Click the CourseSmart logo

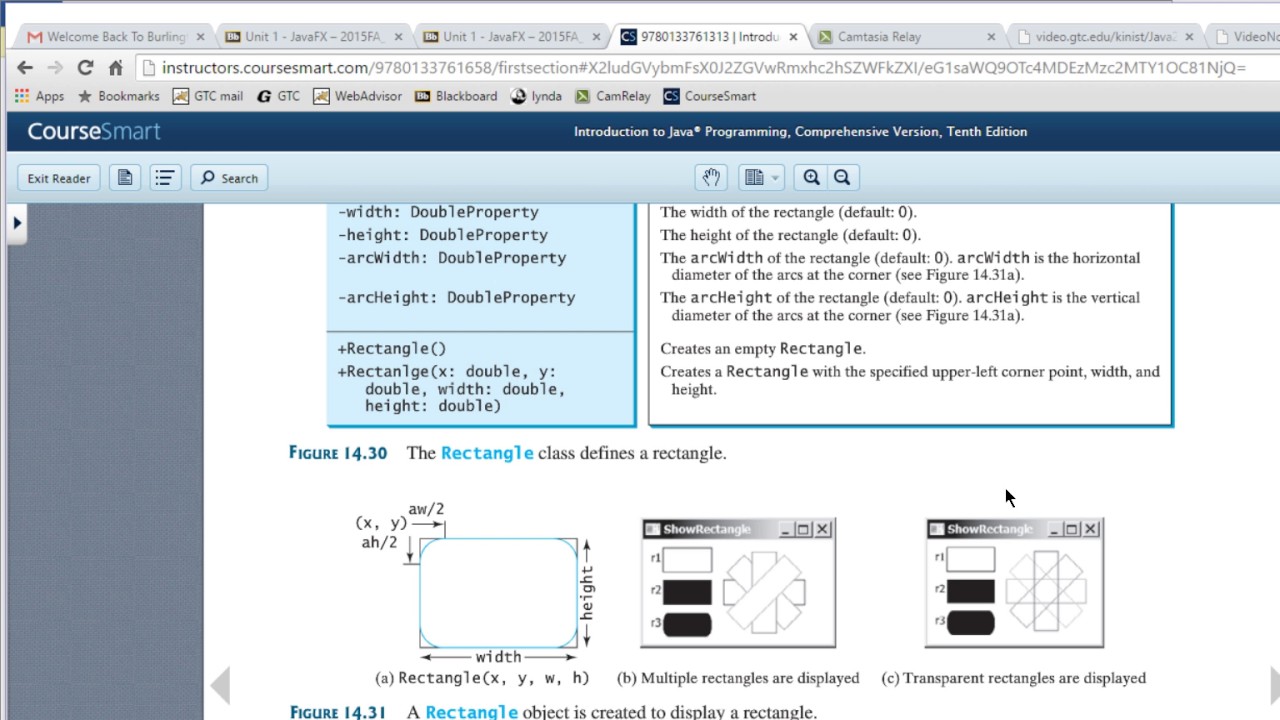(94, 131)
